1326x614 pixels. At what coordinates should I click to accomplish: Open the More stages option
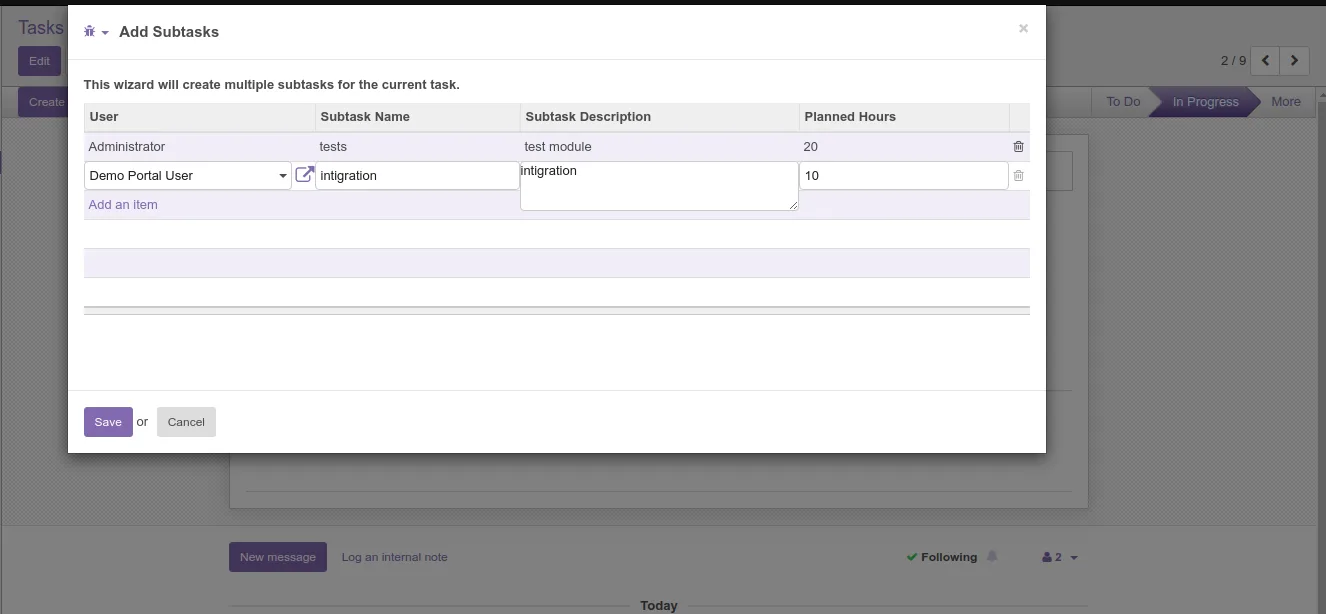[x=1286, y=102]
